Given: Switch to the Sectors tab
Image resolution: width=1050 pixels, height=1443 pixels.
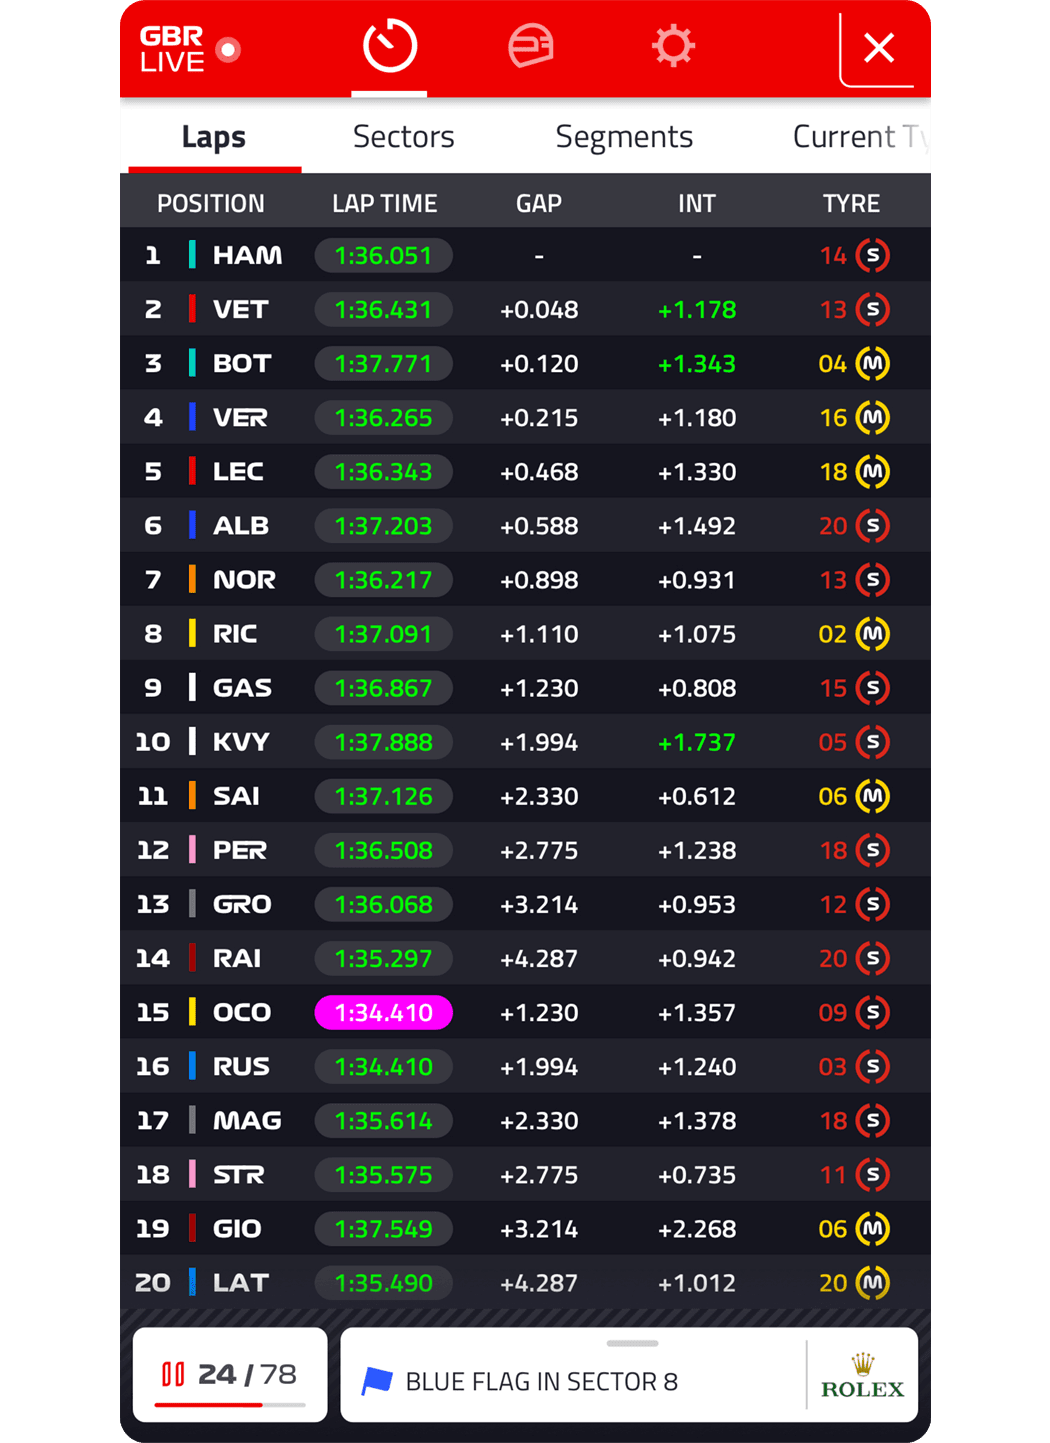Looking at the screenshot, I should tap(403, 136).
